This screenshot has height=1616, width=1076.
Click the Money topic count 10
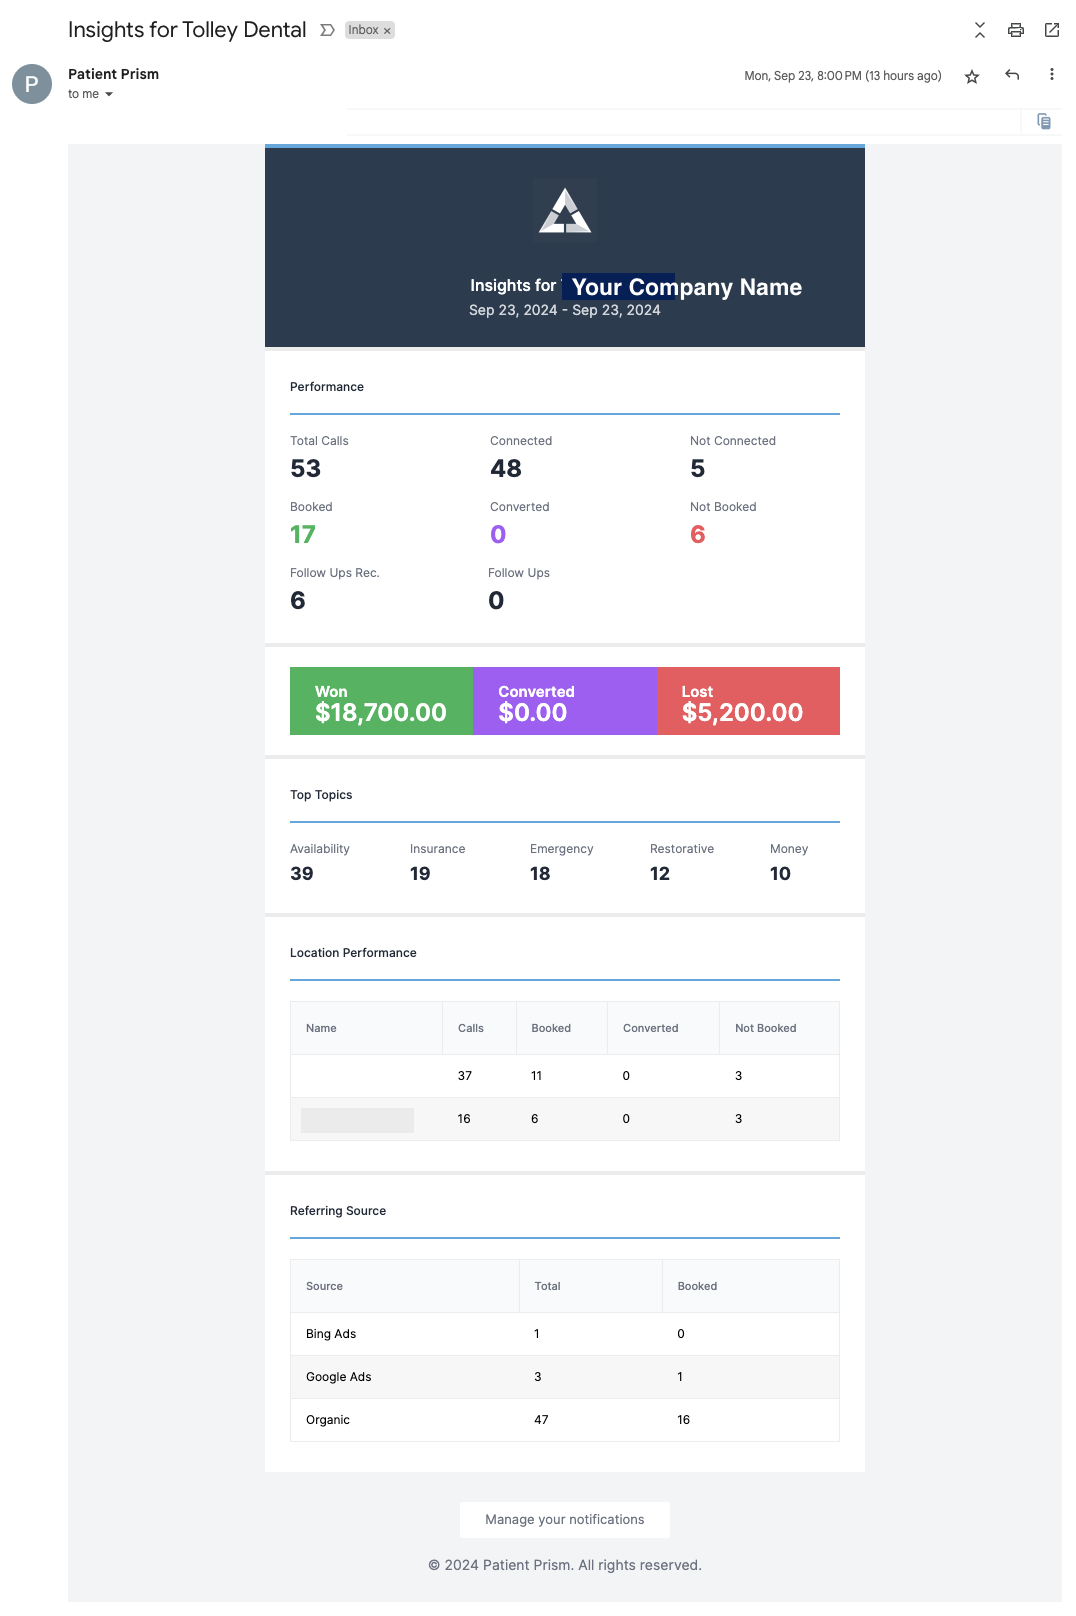coord(780,874)
